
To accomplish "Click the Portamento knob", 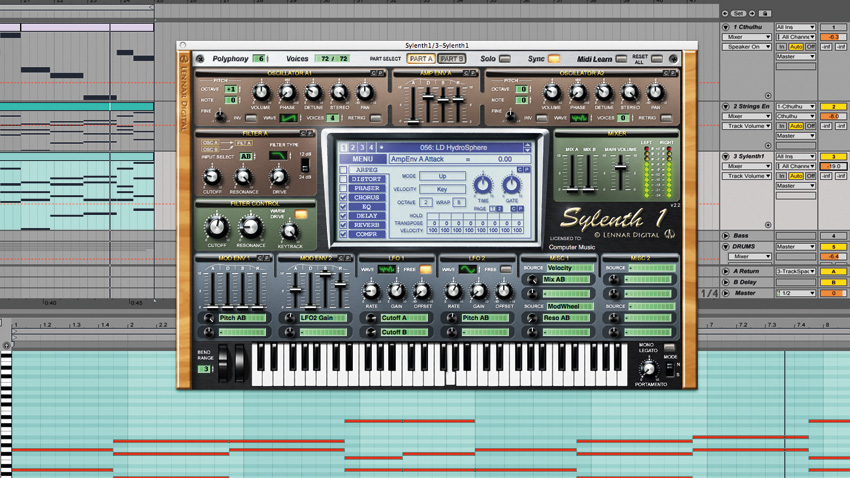I will click(x=648, y=370).
